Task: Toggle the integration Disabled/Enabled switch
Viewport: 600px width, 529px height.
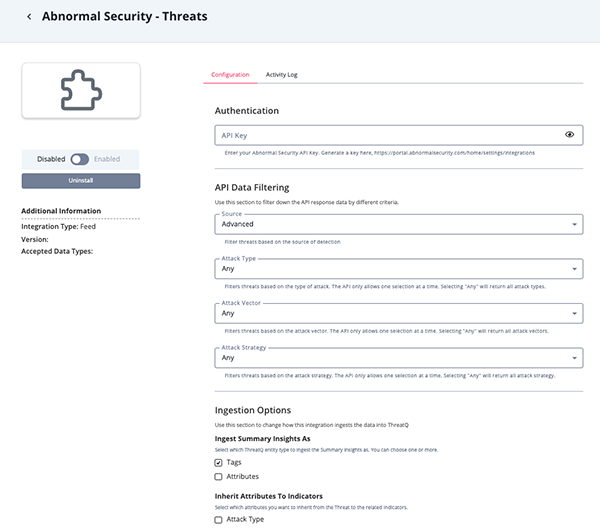Action: [80, 159]
